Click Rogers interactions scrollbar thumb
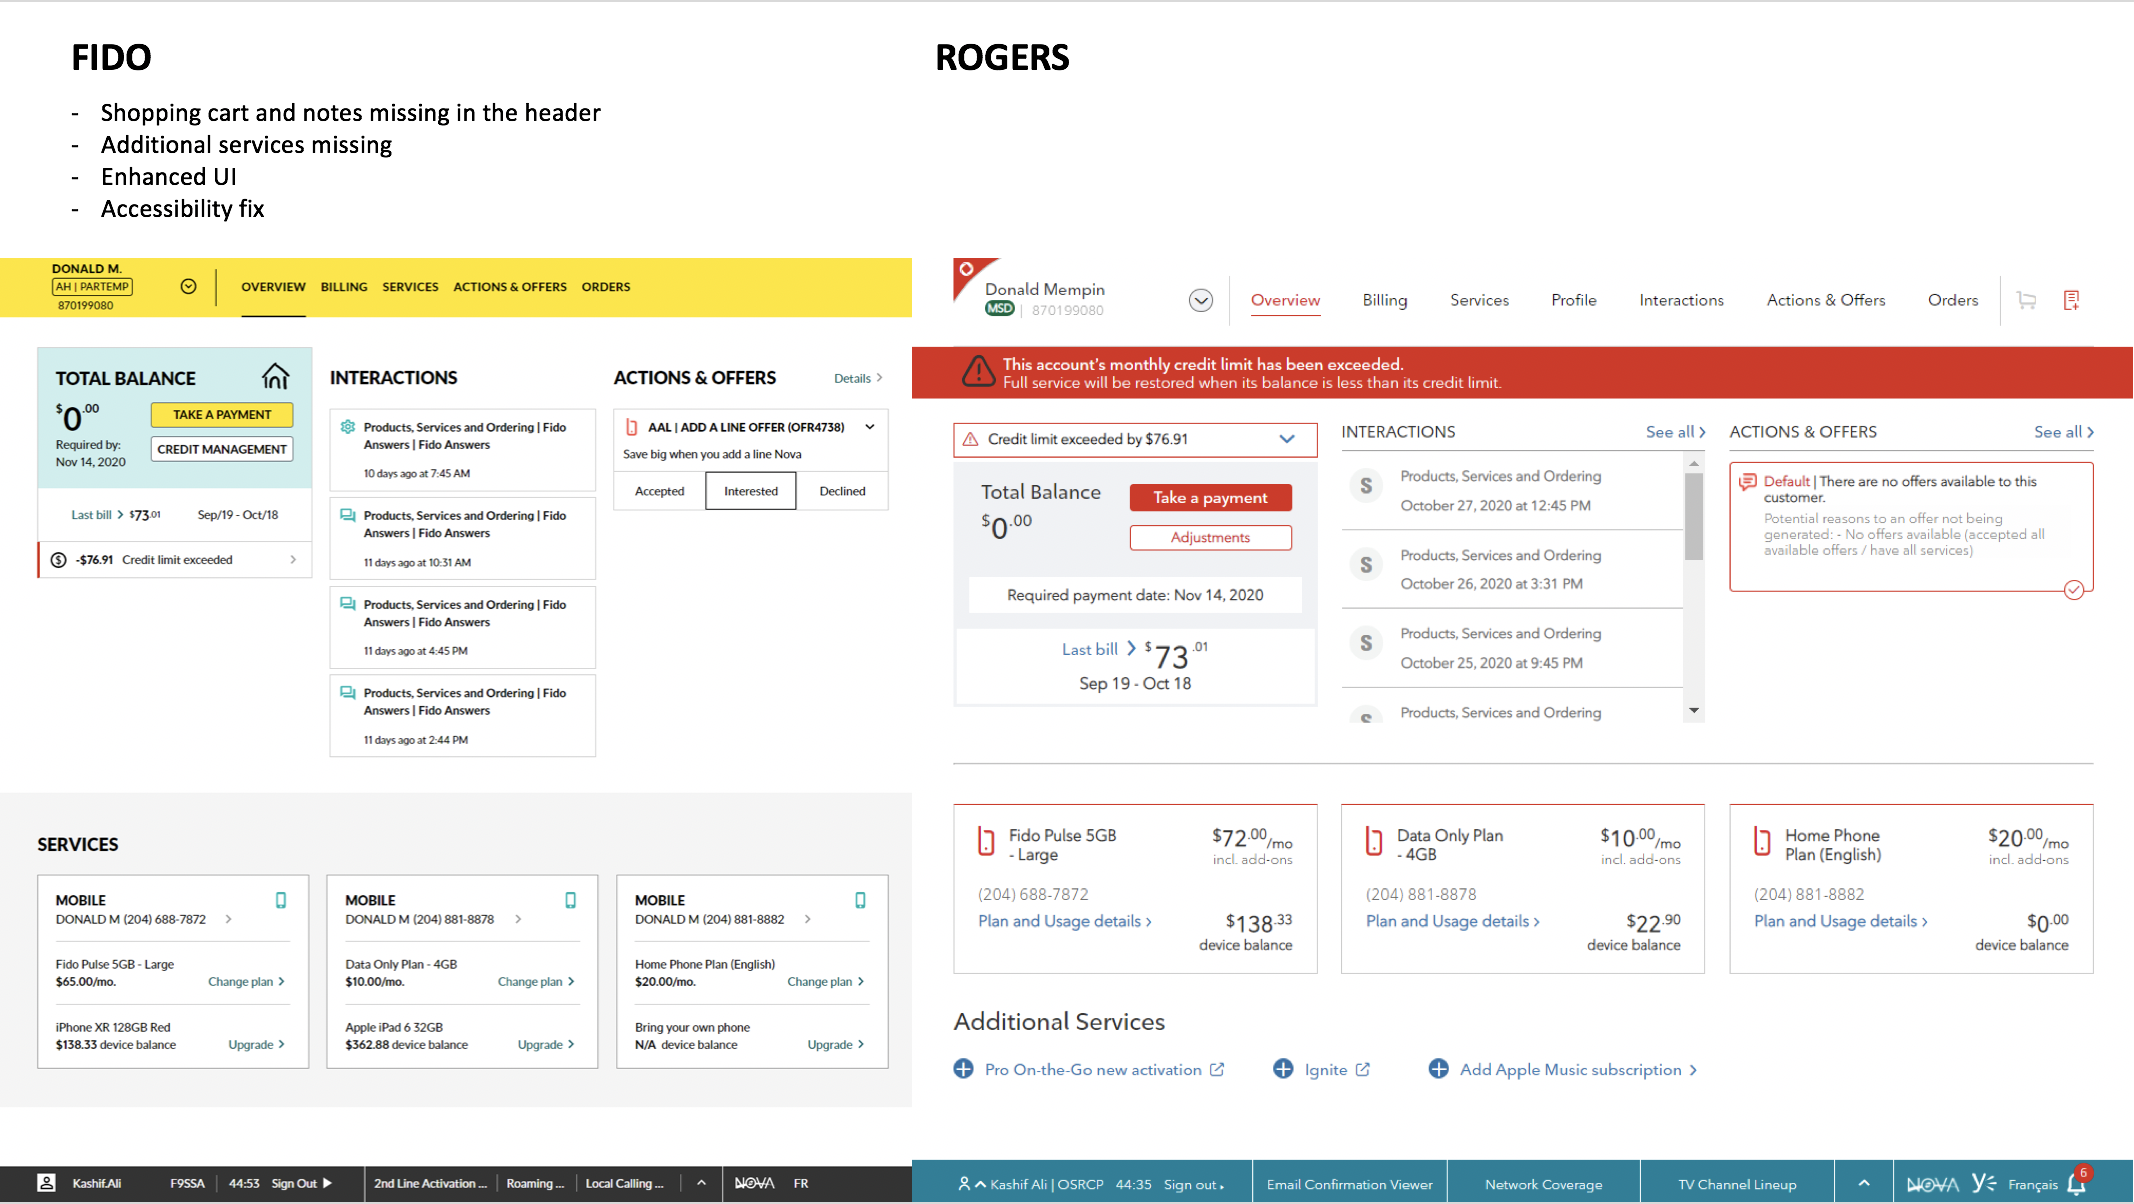The image size is (2134, 1204). click(x=1693, y=516)
